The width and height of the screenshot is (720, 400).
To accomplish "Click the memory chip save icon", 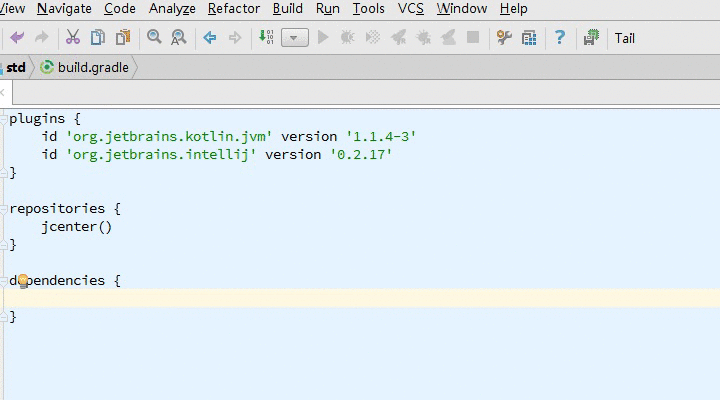I will [x=591, y=37].
